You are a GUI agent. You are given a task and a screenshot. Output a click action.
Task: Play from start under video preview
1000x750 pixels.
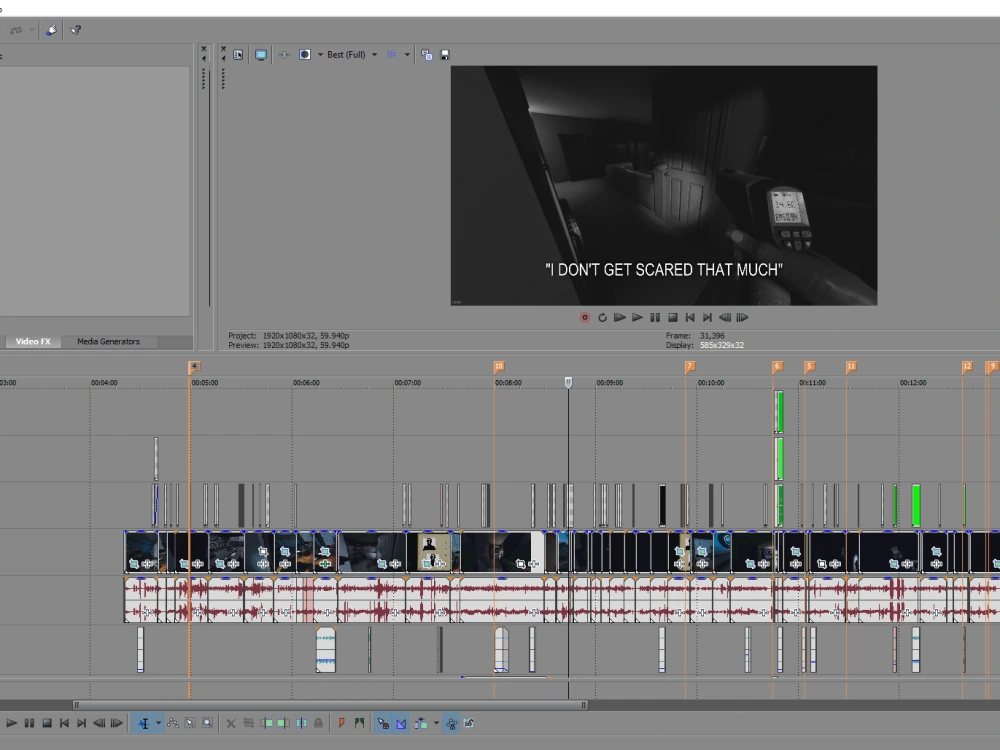point(619,318)
